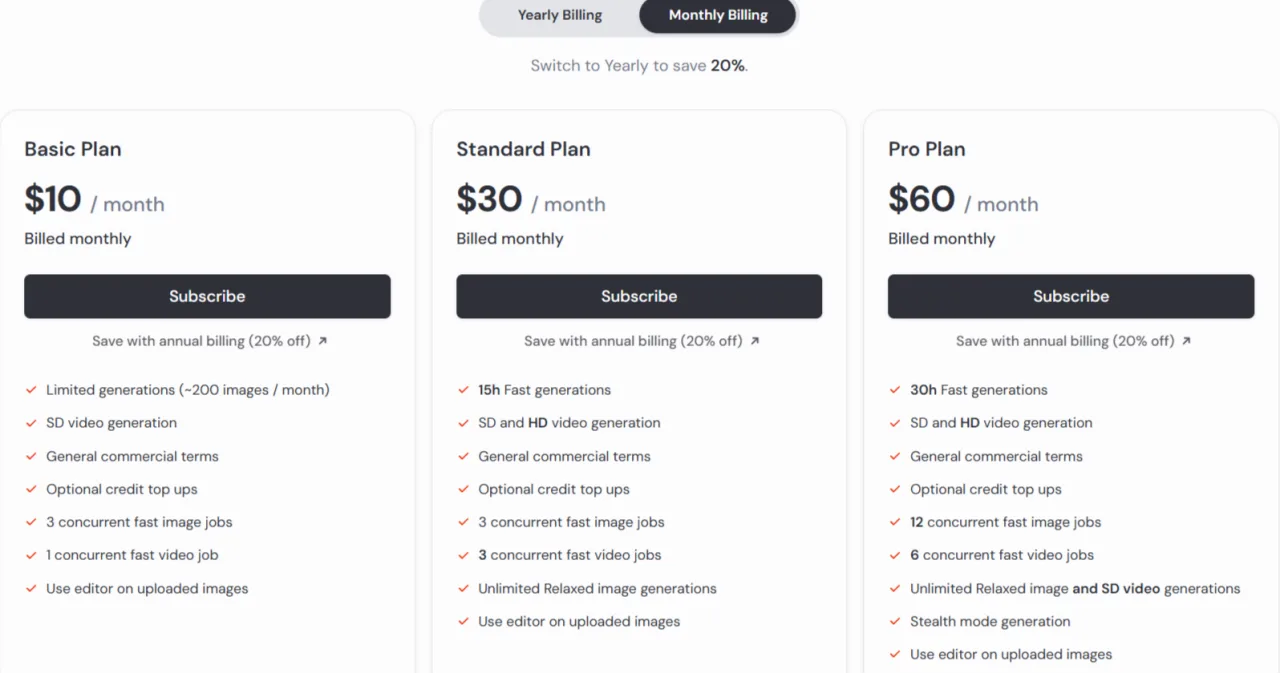This screenshot has height=673, width=1280.
Task: Select the Monthly Billing option
Action: [718, 15]
